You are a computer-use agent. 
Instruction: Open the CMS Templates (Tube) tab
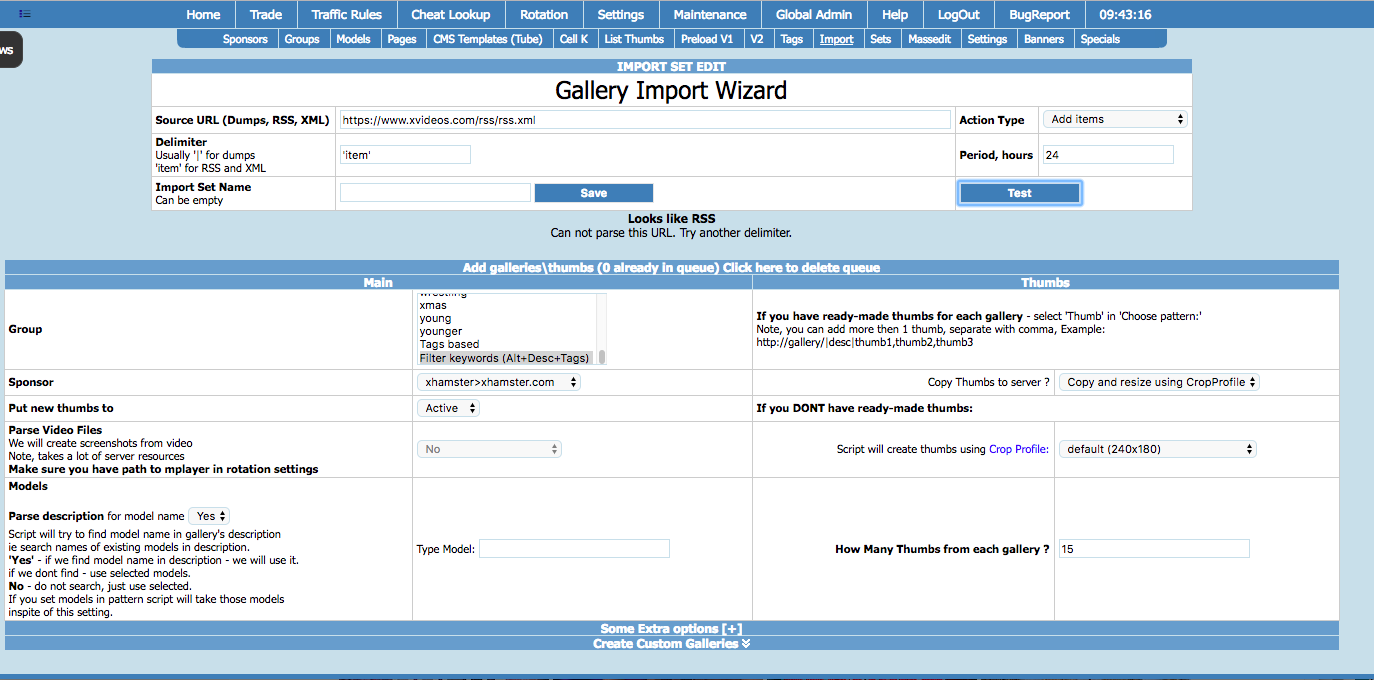tap(488, 39)
